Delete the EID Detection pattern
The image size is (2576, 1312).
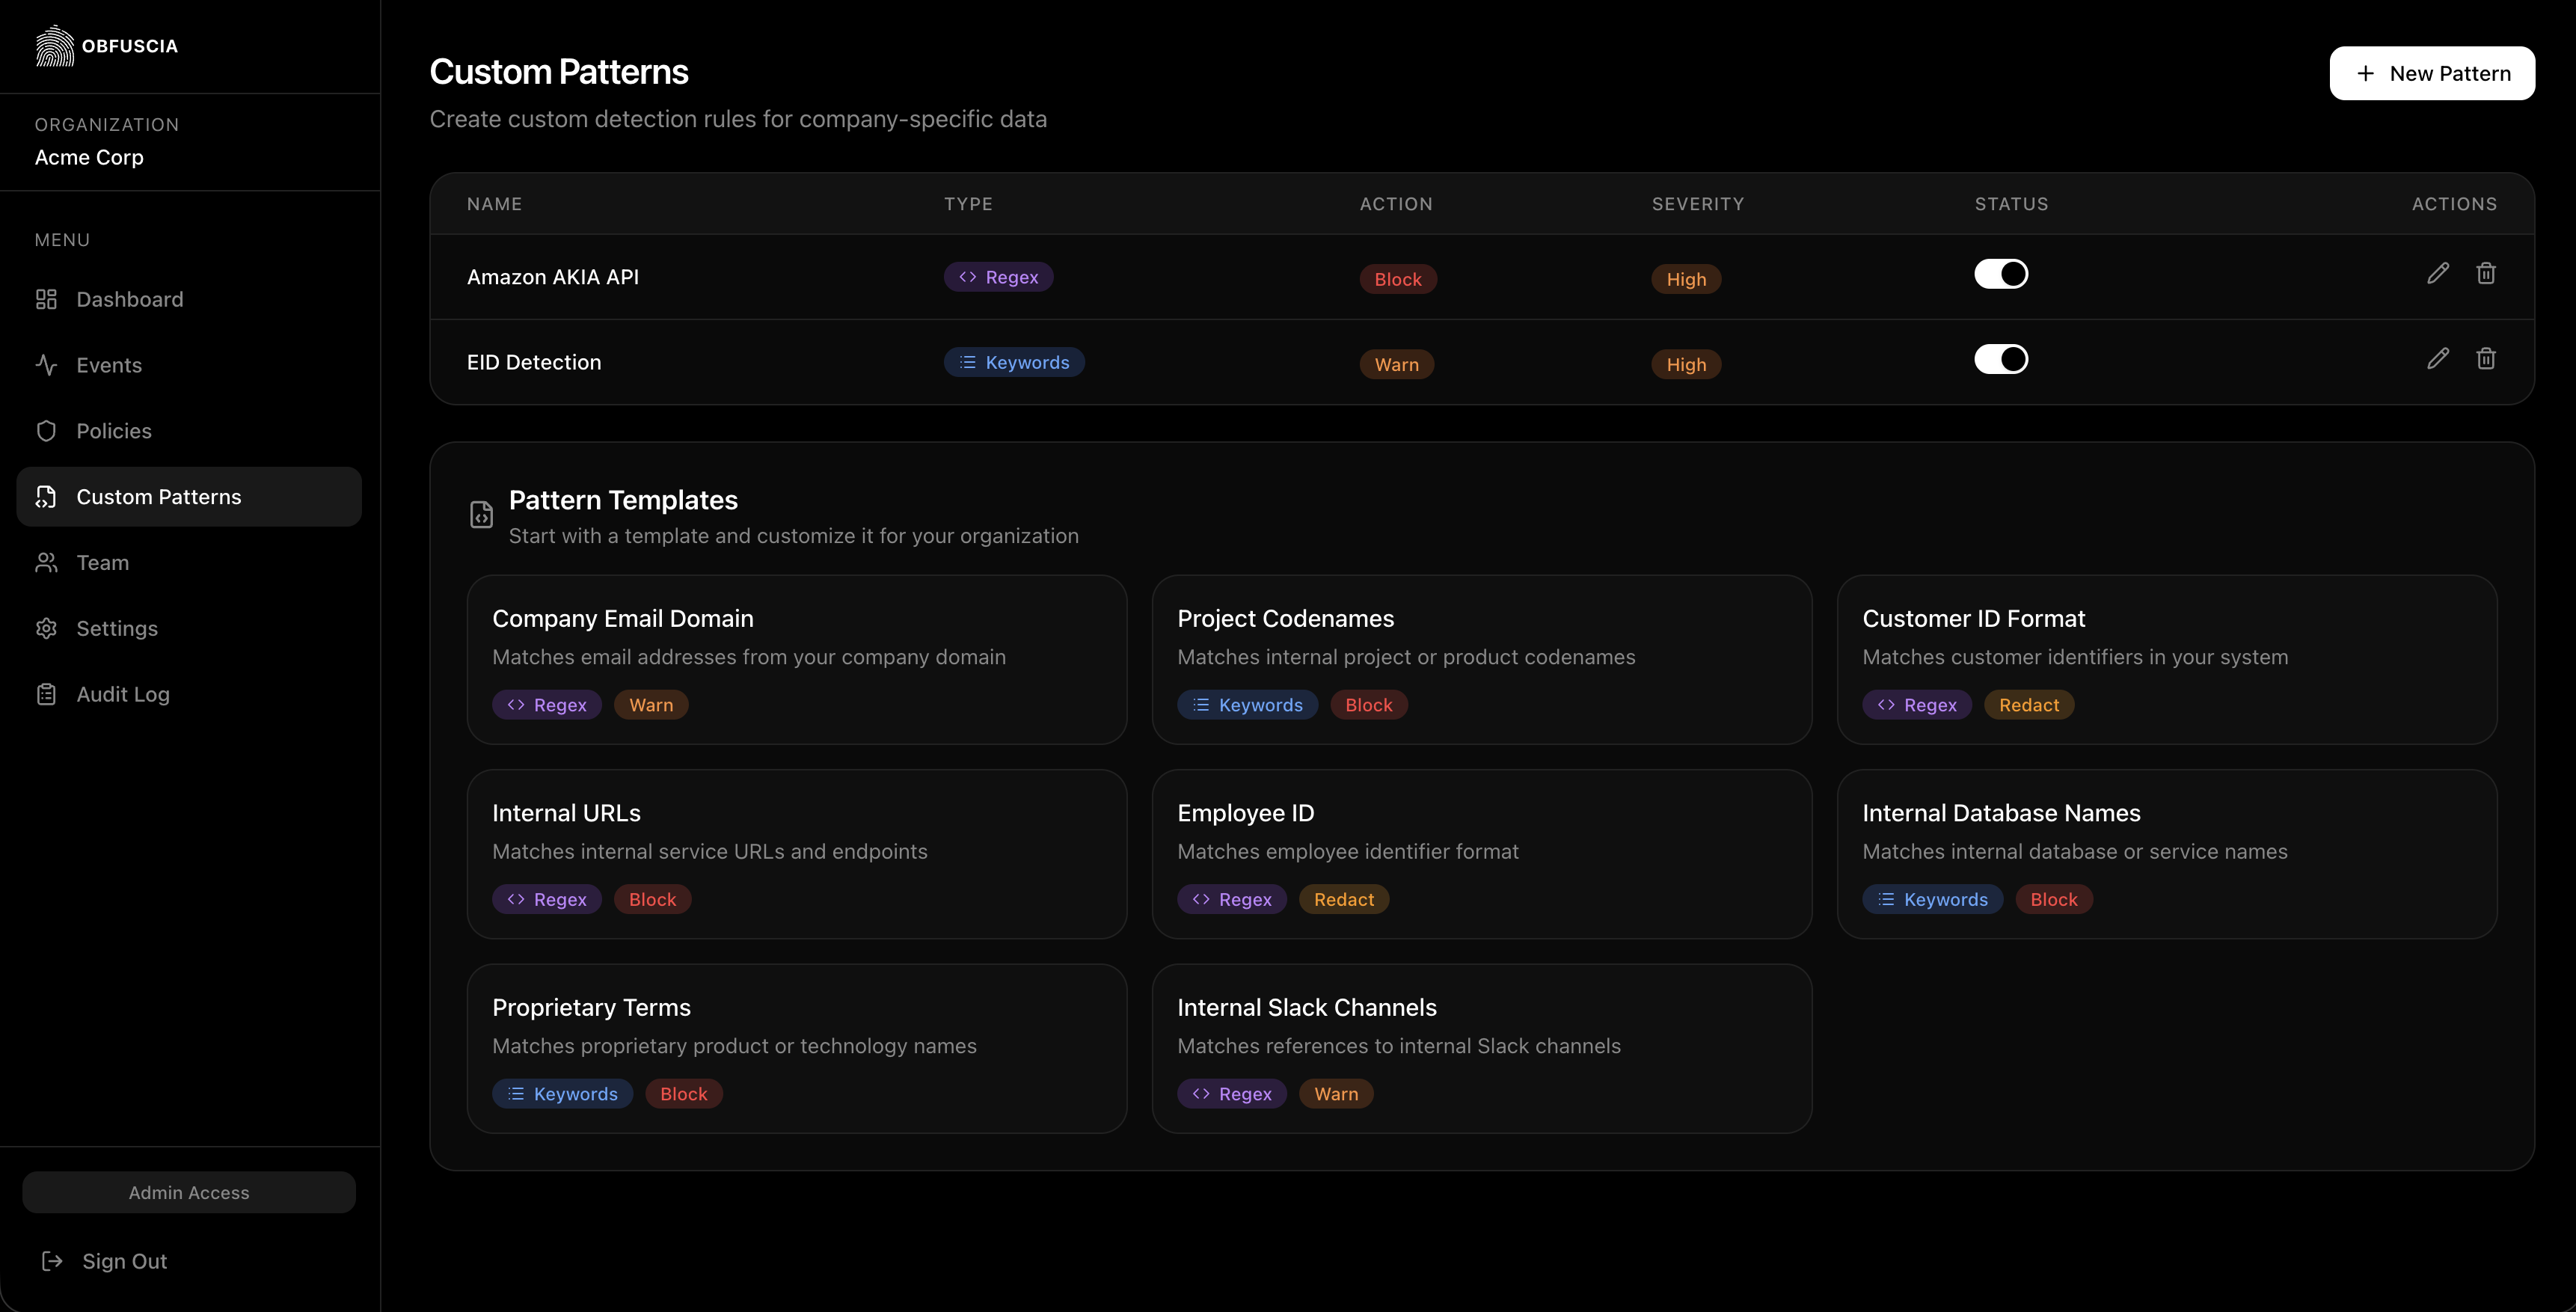click(2487, 358)
